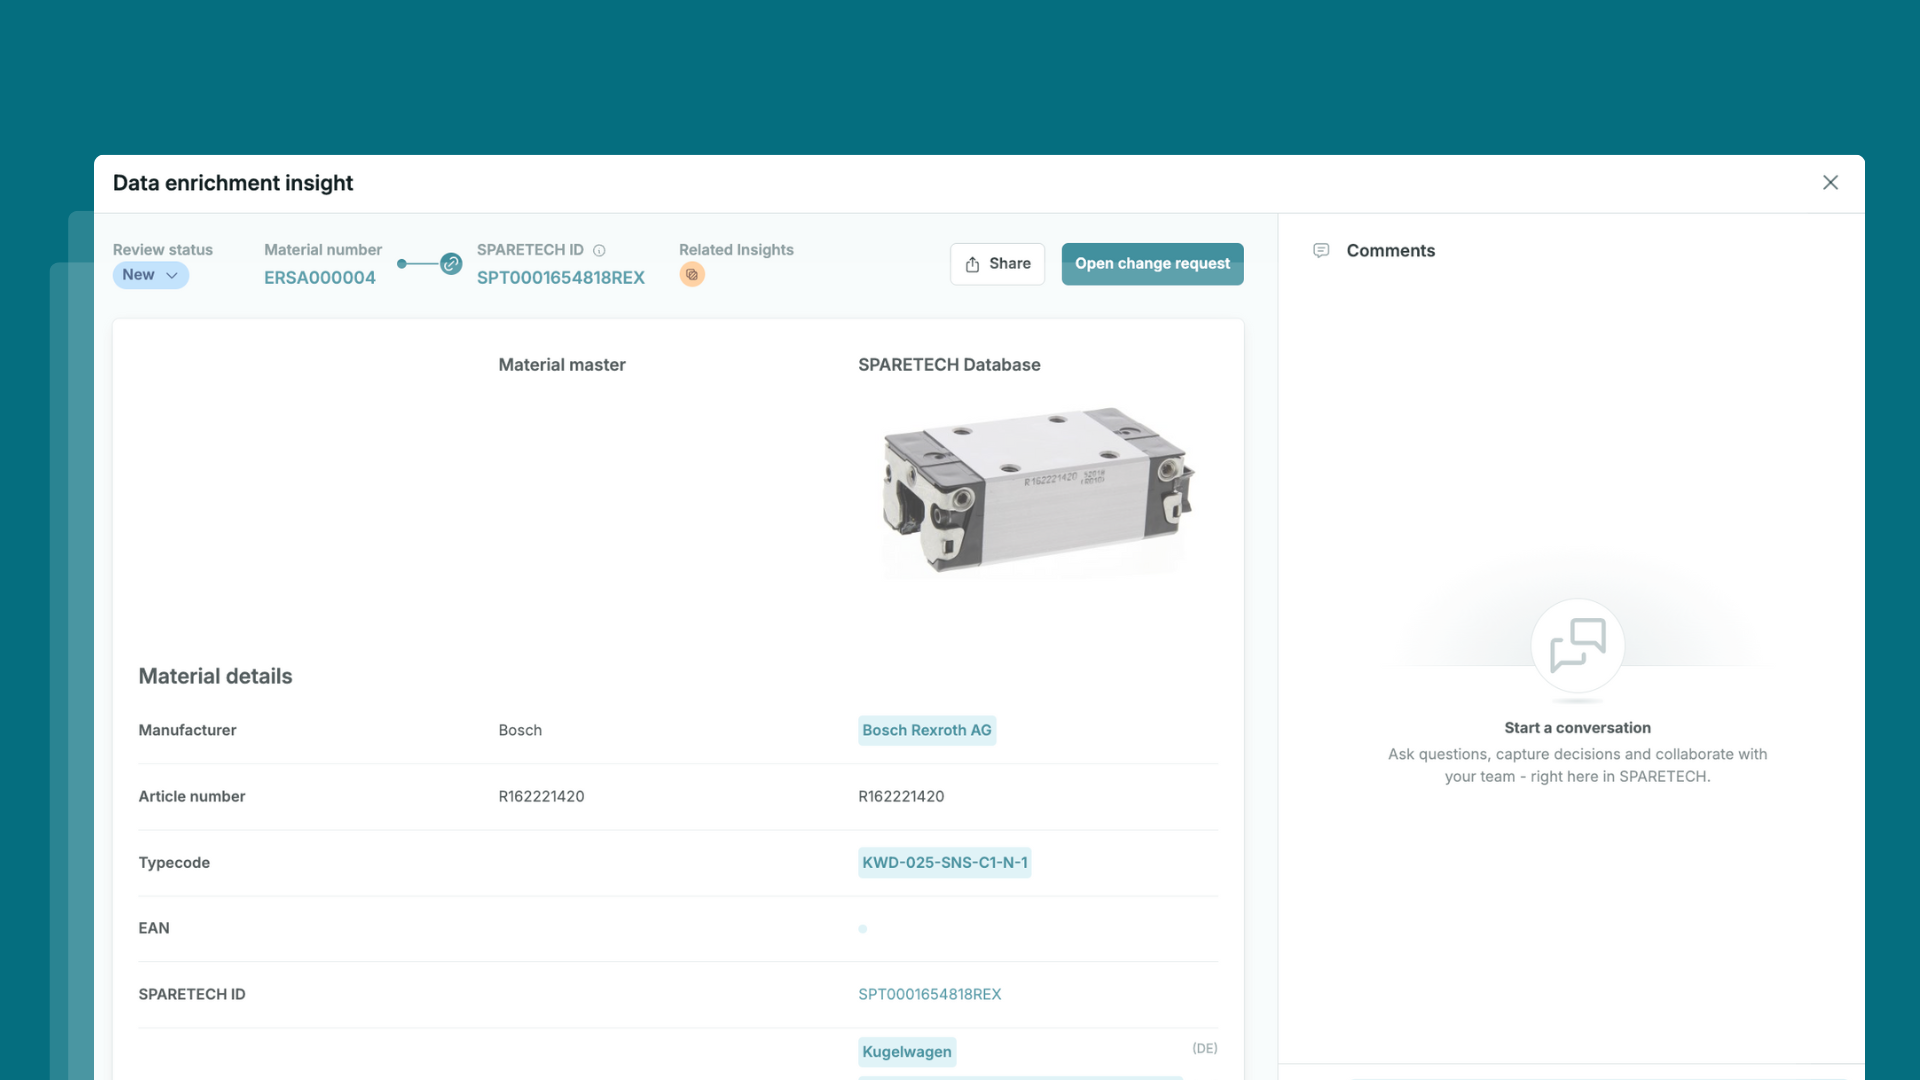Click the link icon between material and SPARETECH ID
Viewport: 1920px width, 1080px height.
click(451, 264)
